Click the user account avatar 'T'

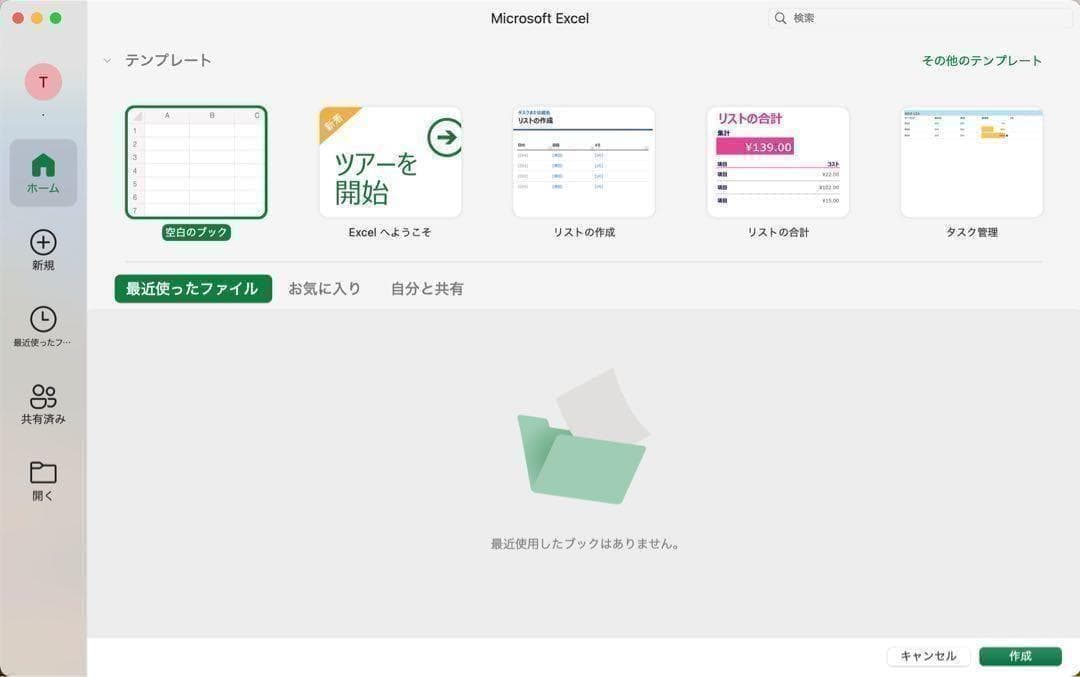43,82
